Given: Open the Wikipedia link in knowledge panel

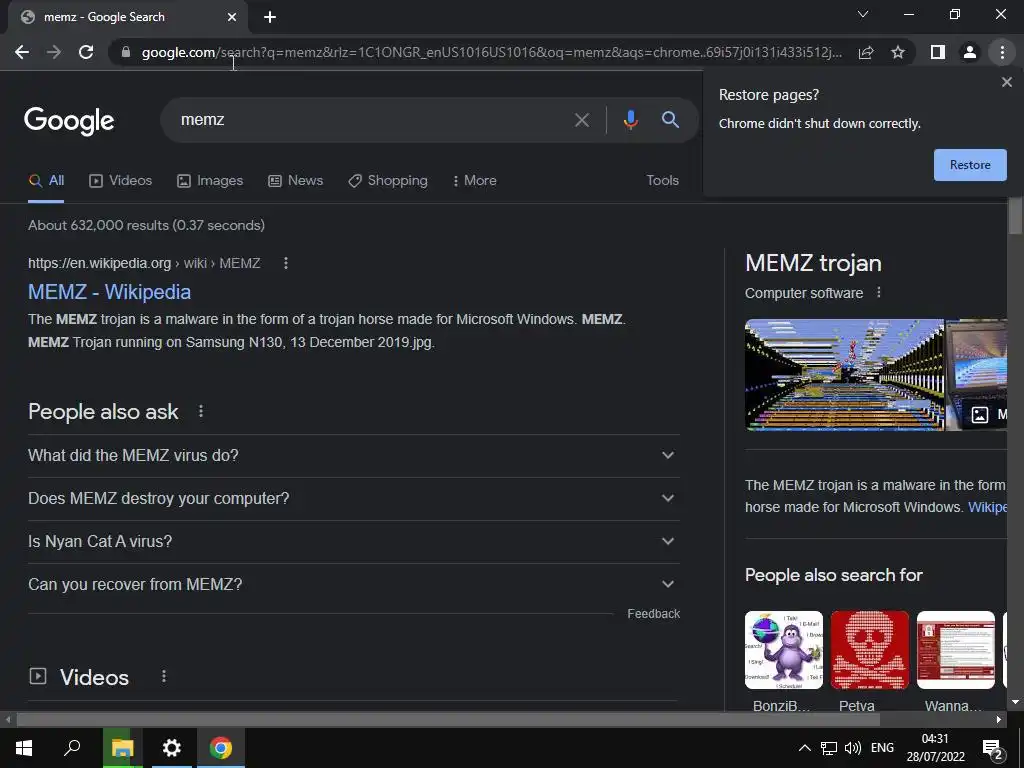Looking at the screenshot, I should point(987,507).
